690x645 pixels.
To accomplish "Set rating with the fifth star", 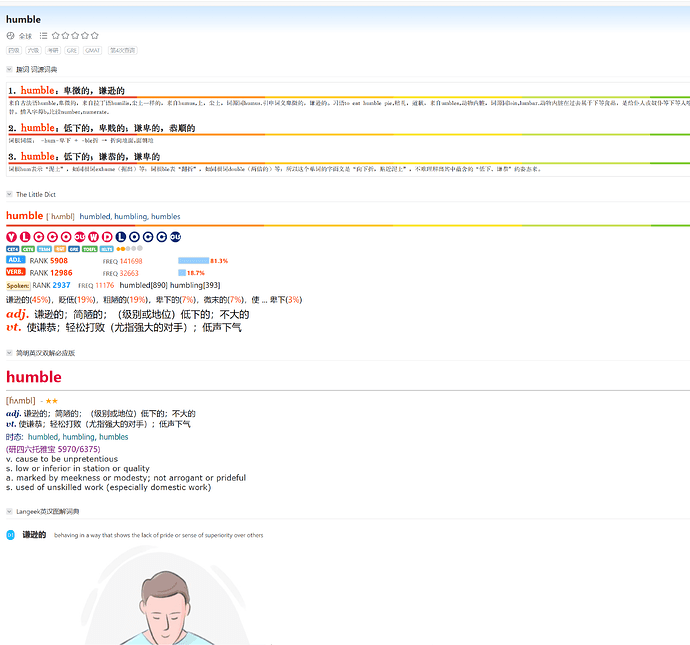I will (94, 36).
